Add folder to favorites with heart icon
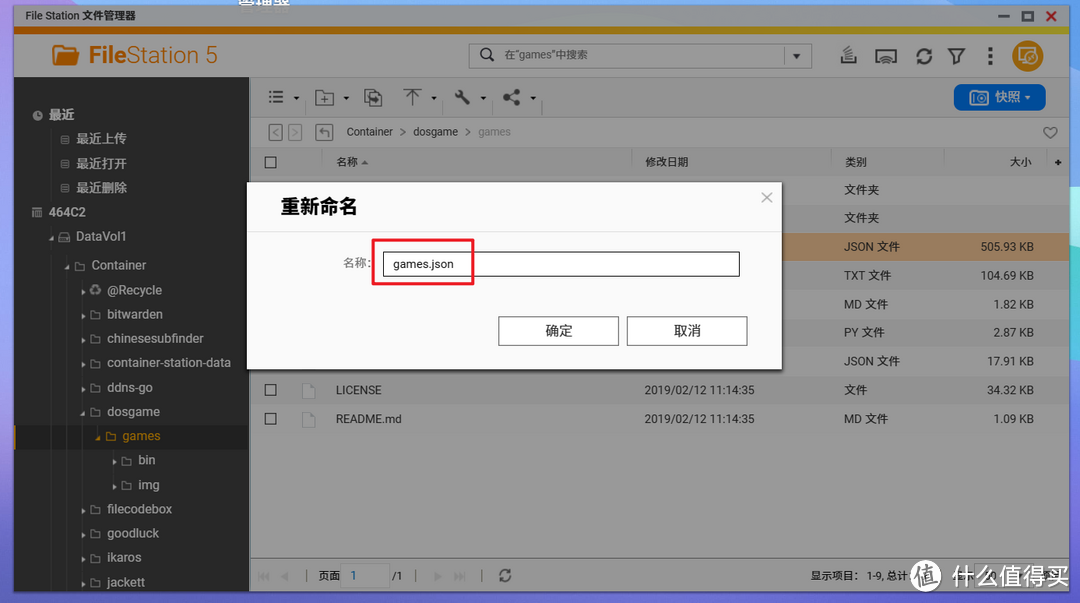This screenshot has height=603, width=1080. coord(1050,132)
